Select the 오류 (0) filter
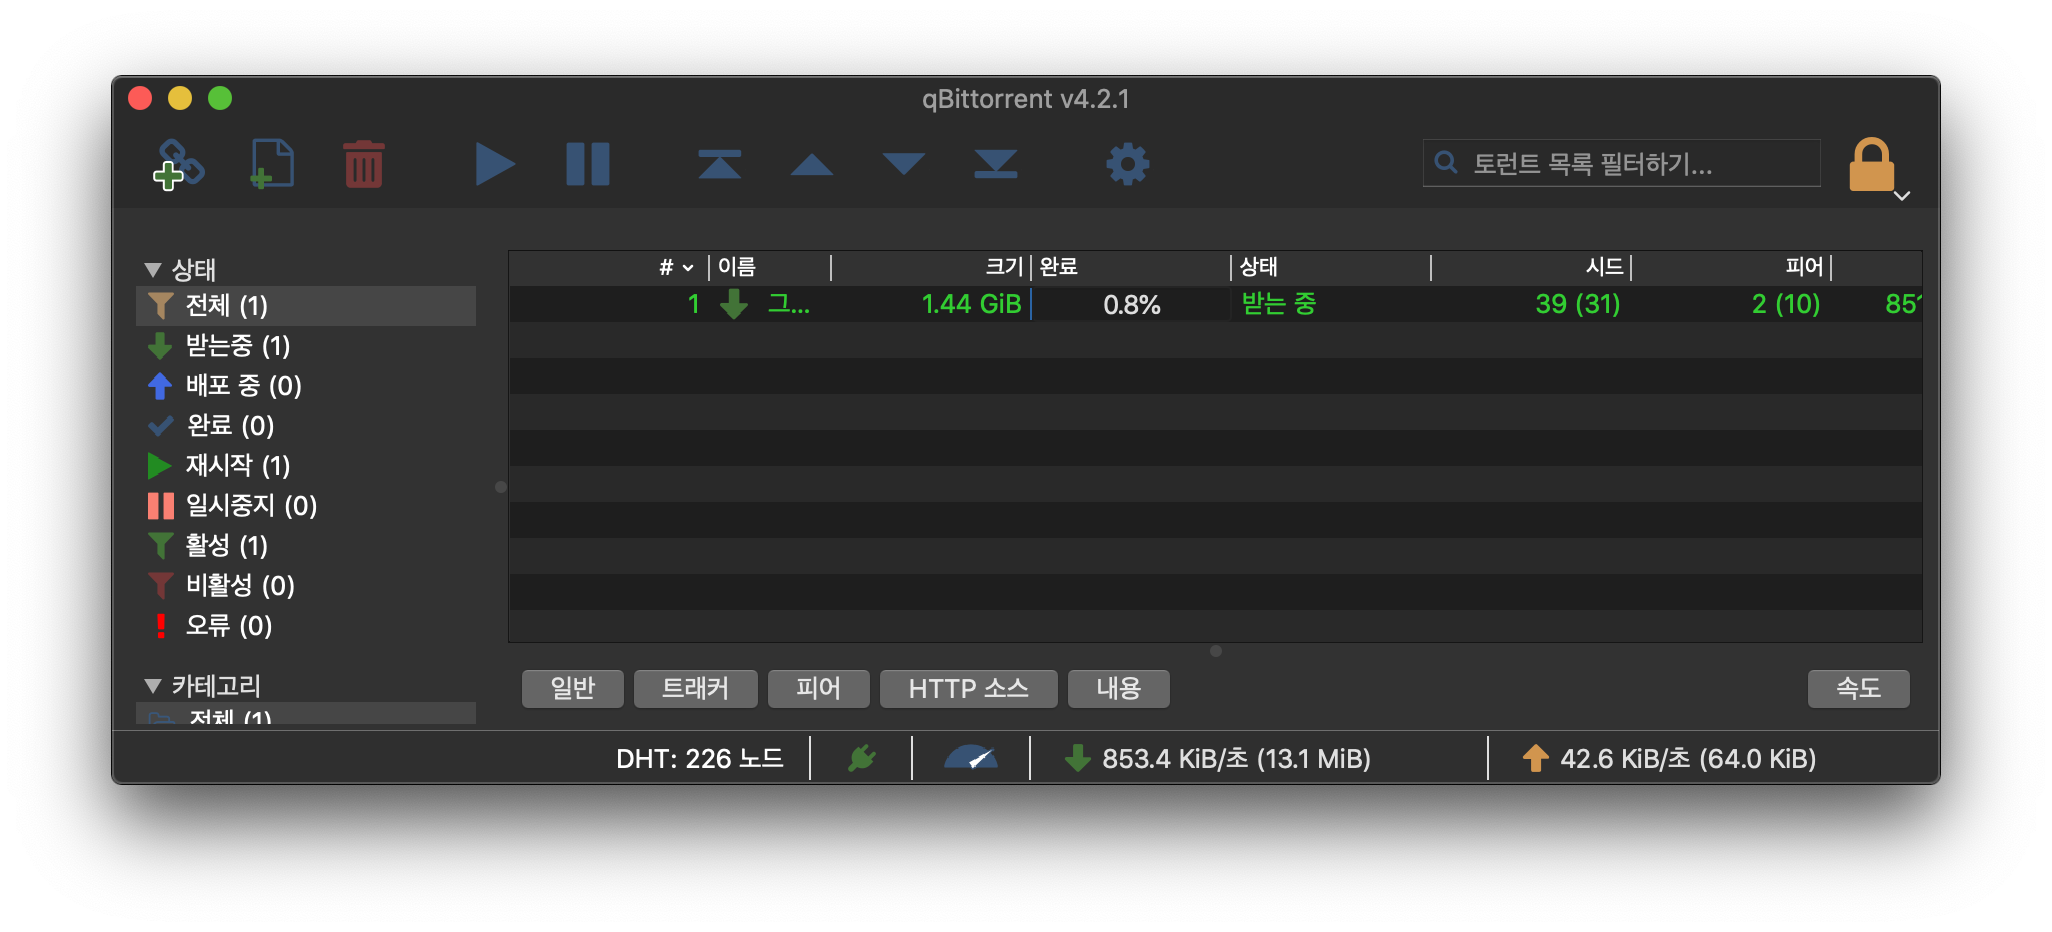Image resolution: width=2052 pixels, height=932 pixels. [x=306, y=626]
